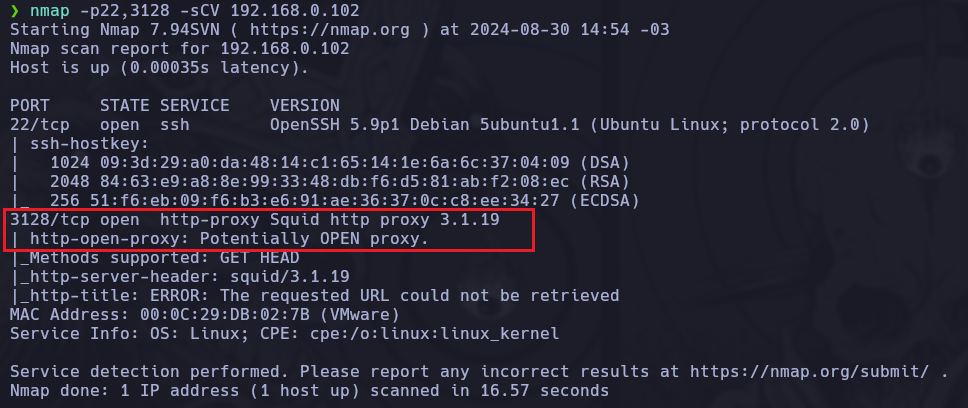The width and height of the screenshot is (968, 408).
Task: Click the STATE column header
Action: click(123, 106)
